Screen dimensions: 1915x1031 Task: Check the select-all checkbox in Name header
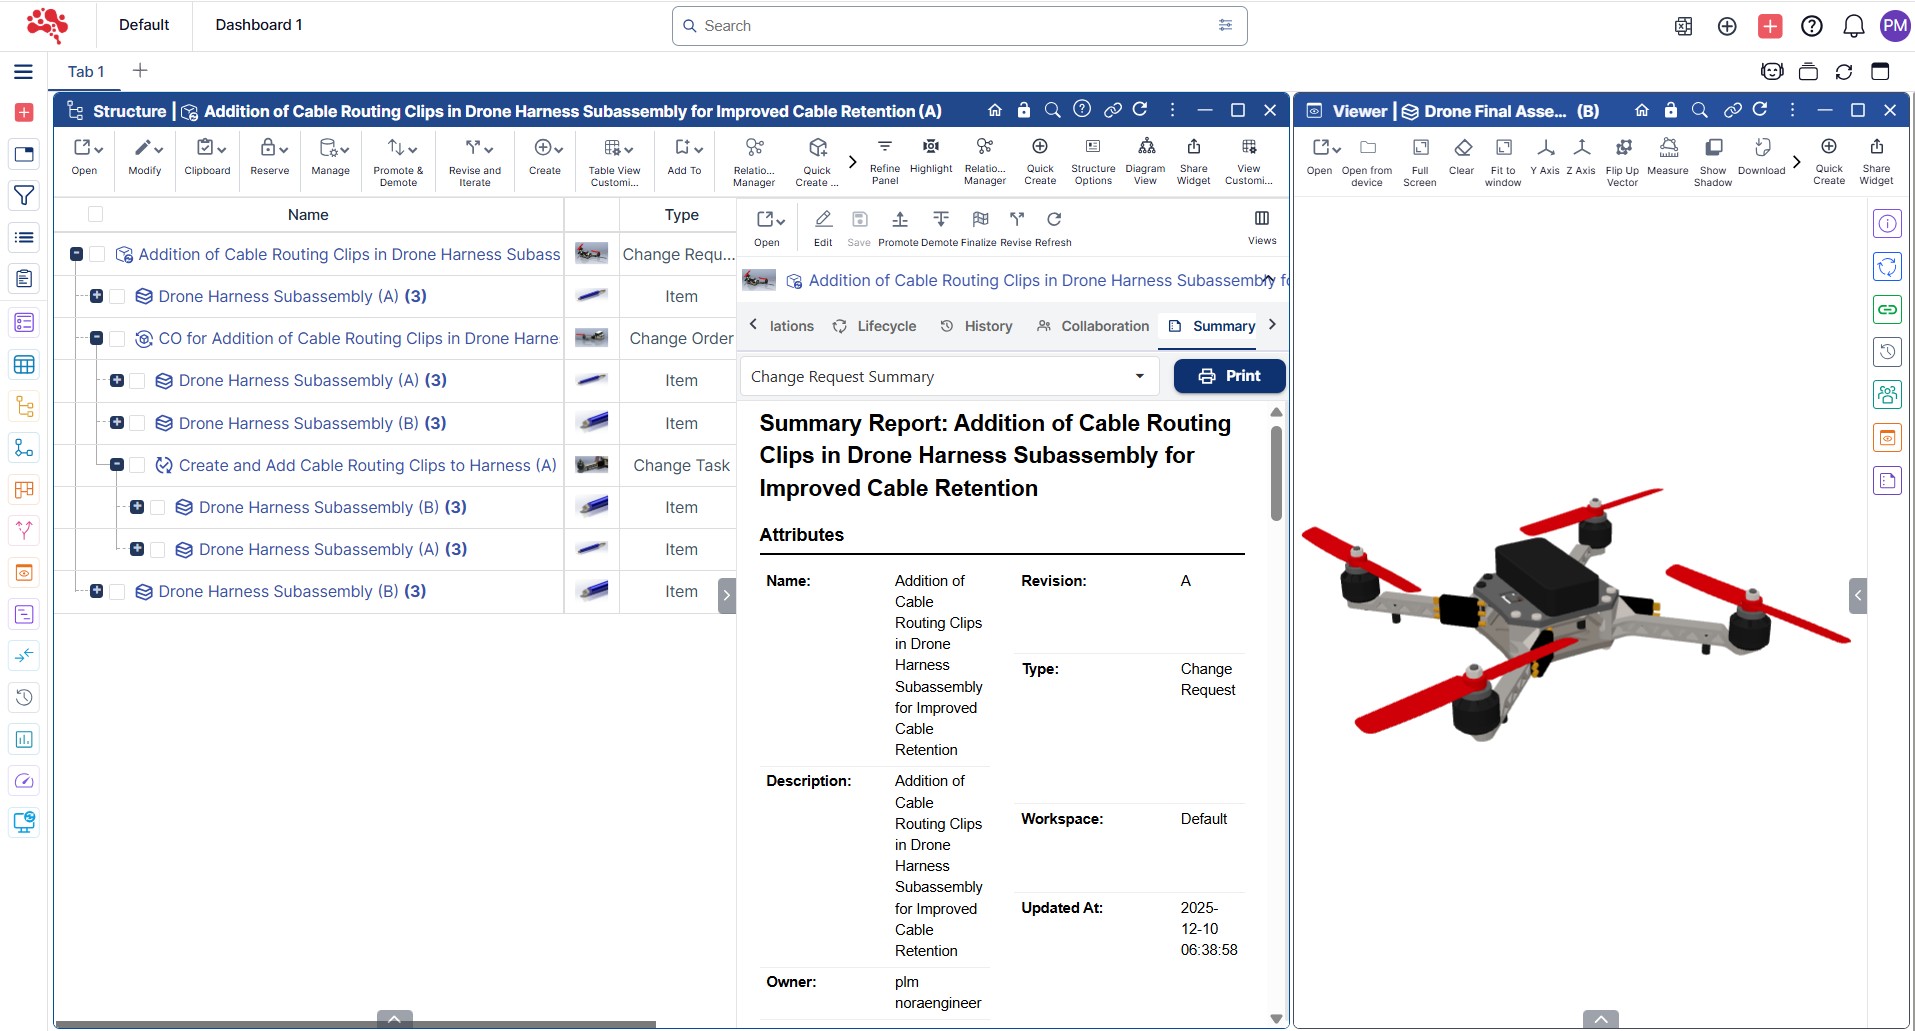96,214
